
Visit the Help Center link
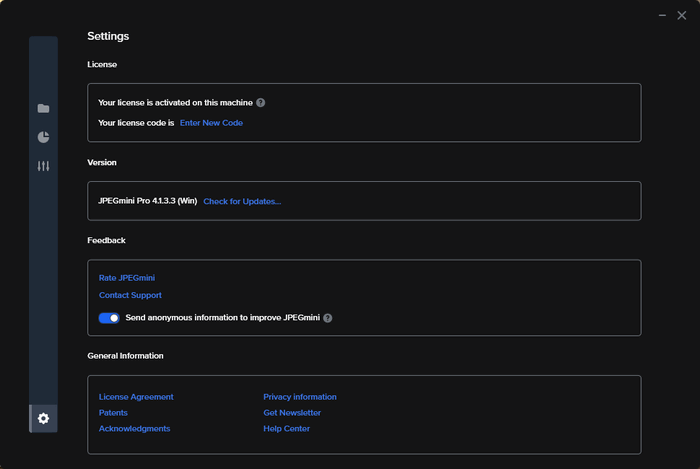point(287,429)
